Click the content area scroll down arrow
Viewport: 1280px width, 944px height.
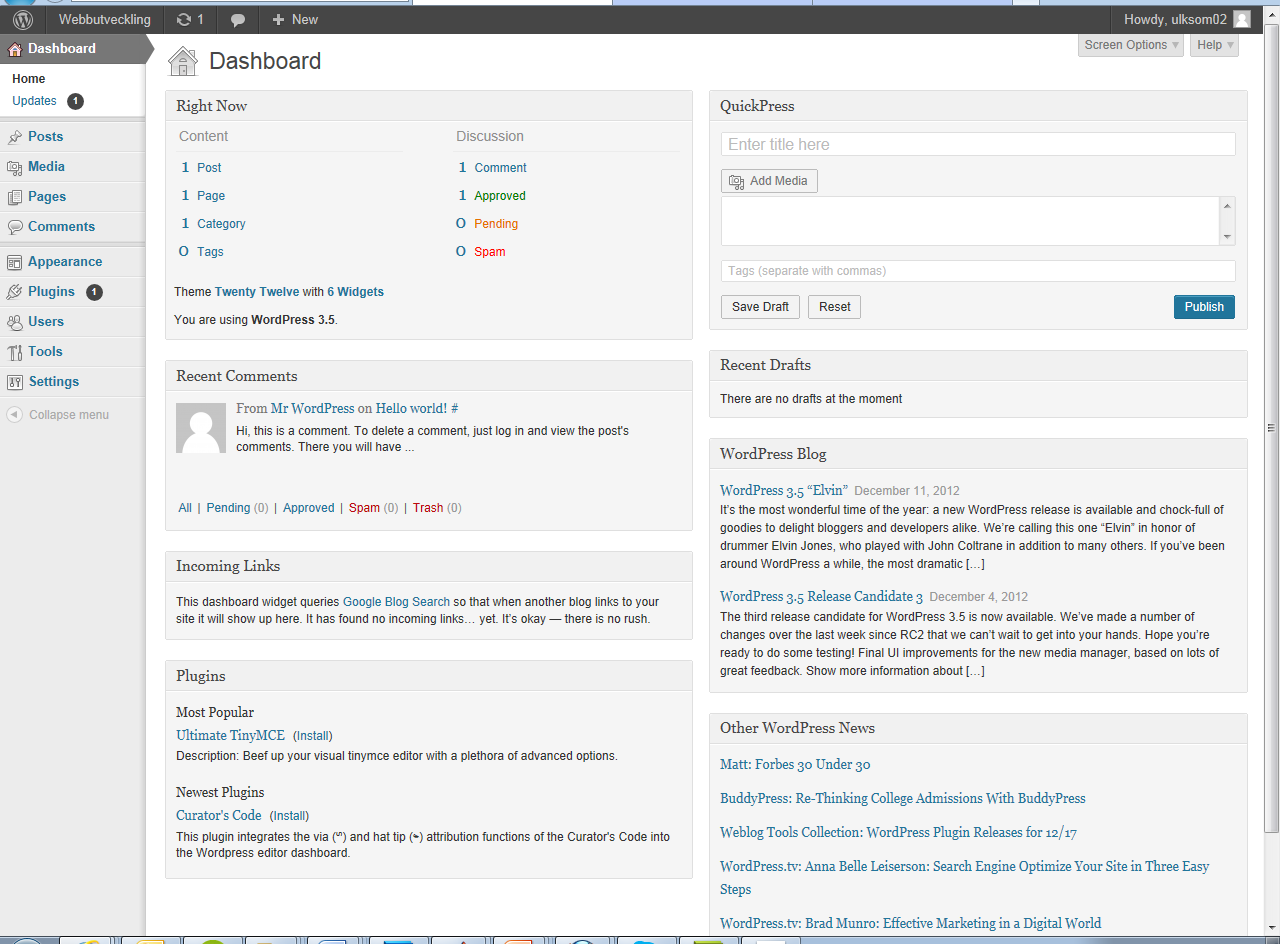1227,237
